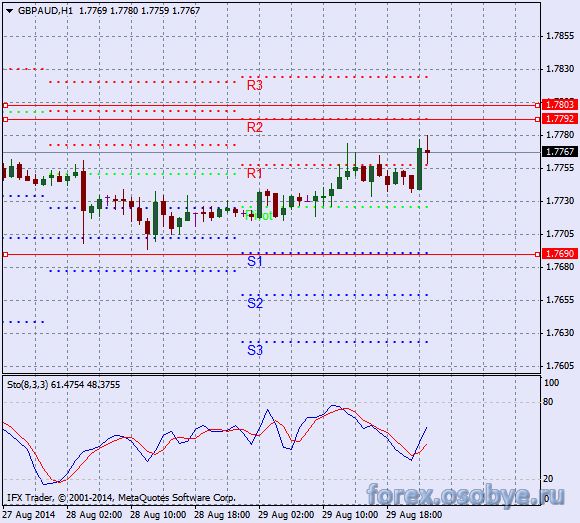580x523 pixels.
Task: Select the S1 support label
Action: pyautogui.click(x=254, y=262)
